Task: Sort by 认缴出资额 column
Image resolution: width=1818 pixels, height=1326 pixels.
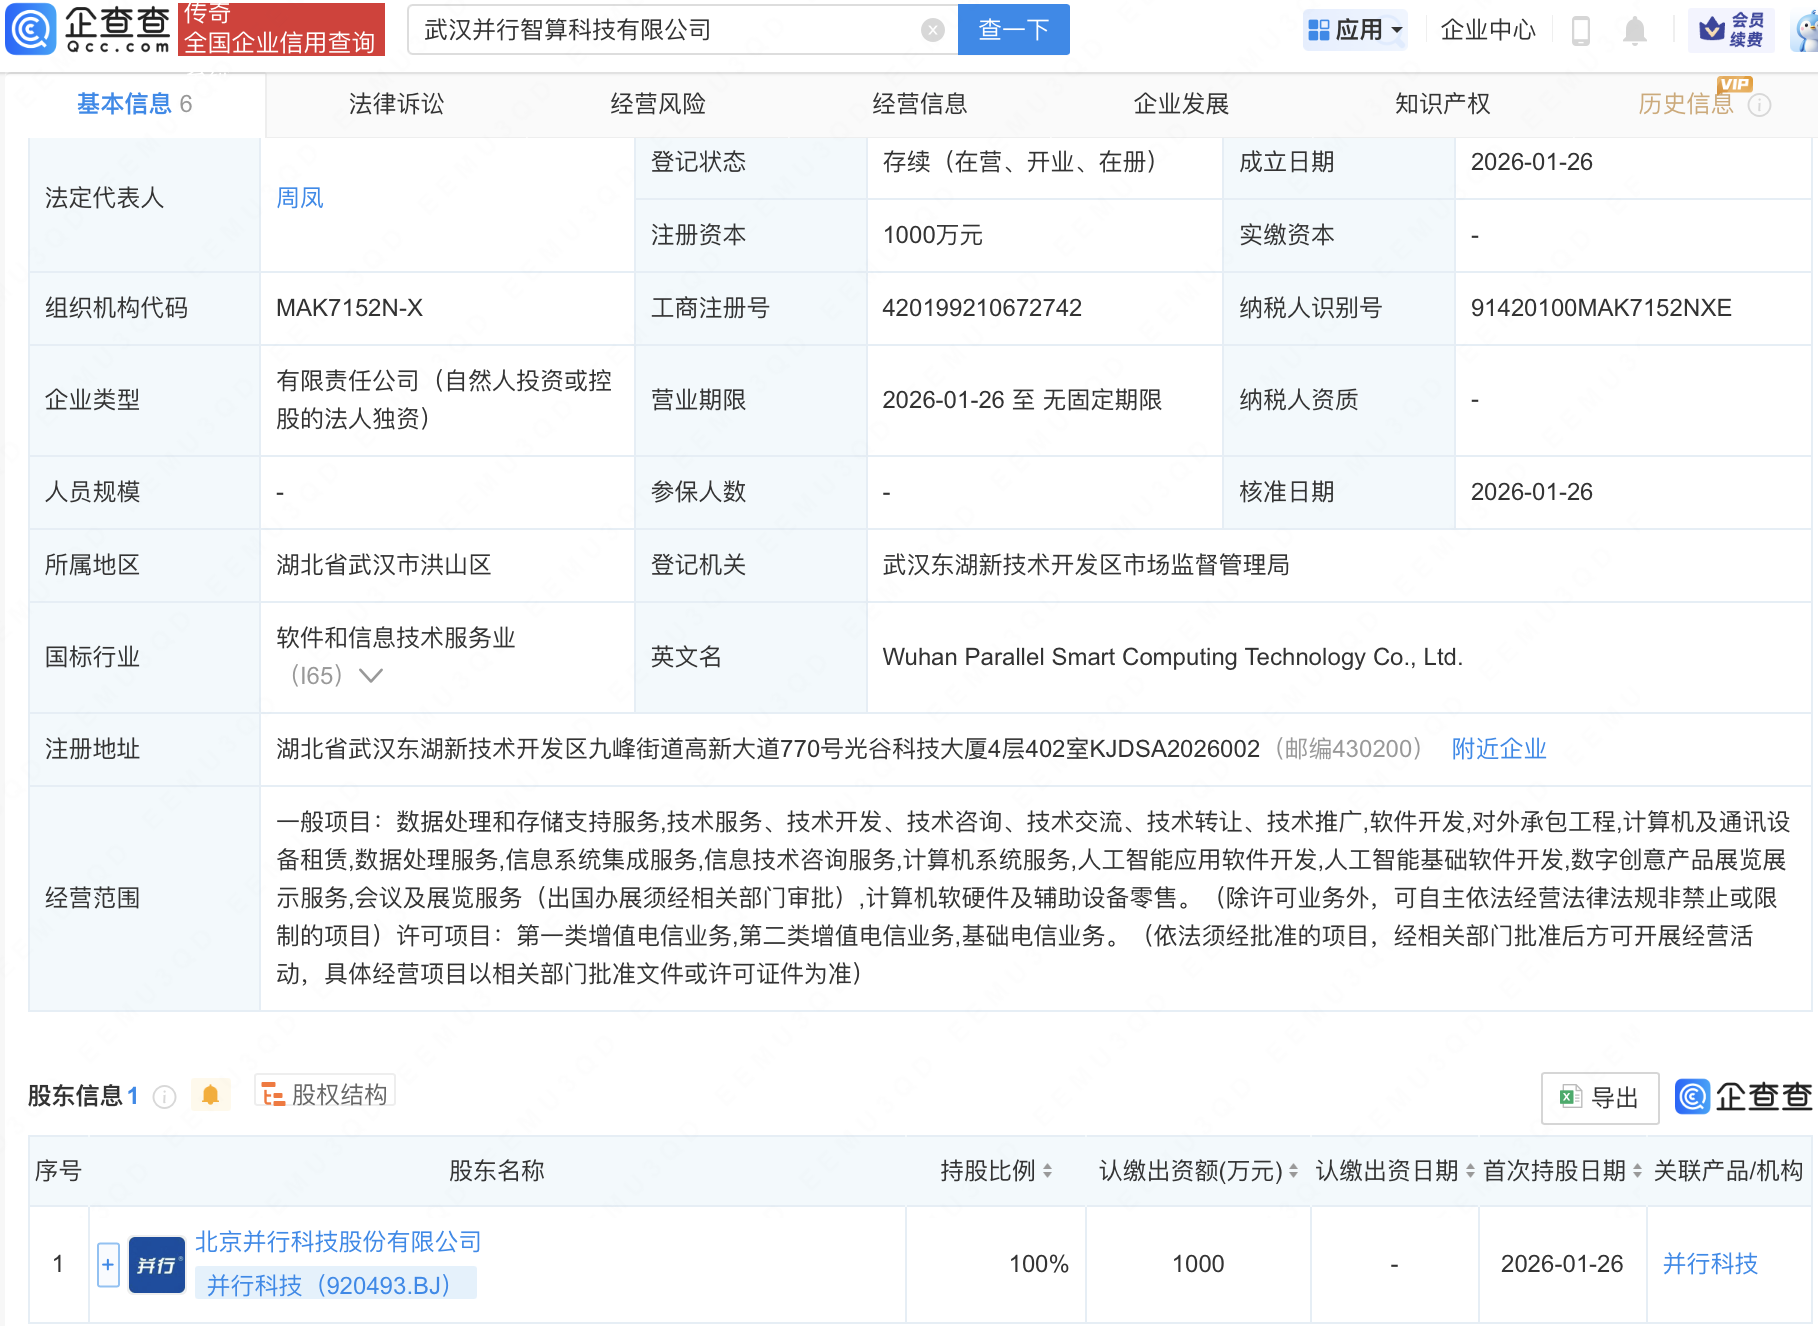Action: tap(1293, 1171)
